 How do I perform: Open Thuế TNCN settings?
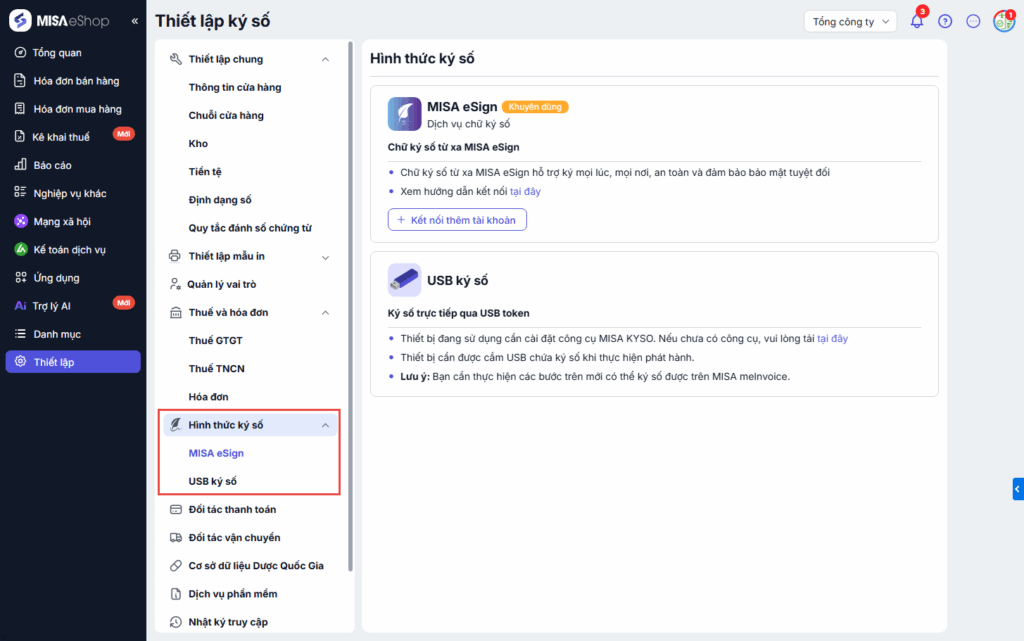[x=216, y=368]
